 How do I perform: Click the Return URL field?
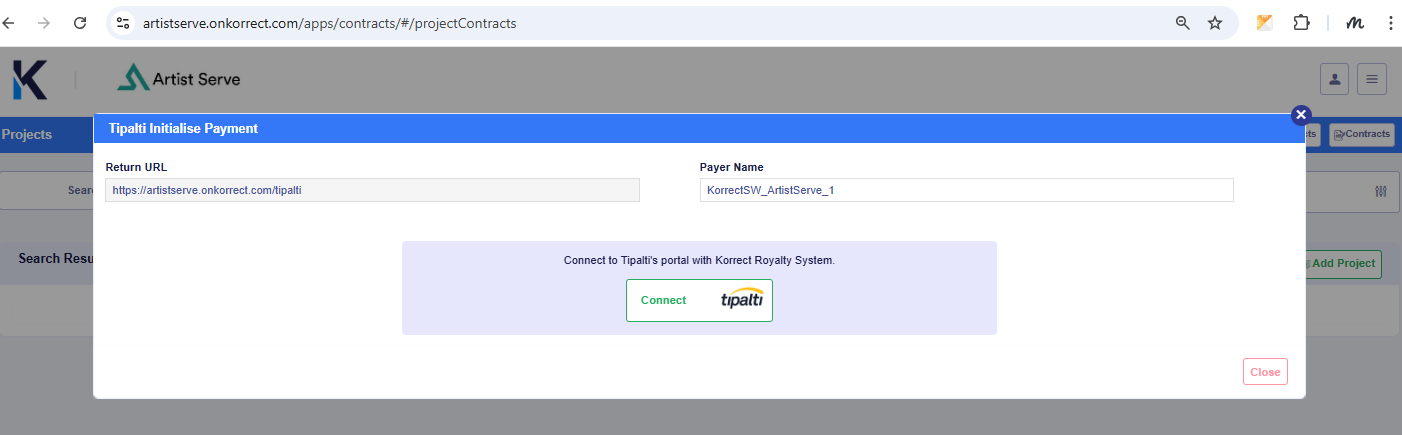pyautogui.click(x=372, y=190)
